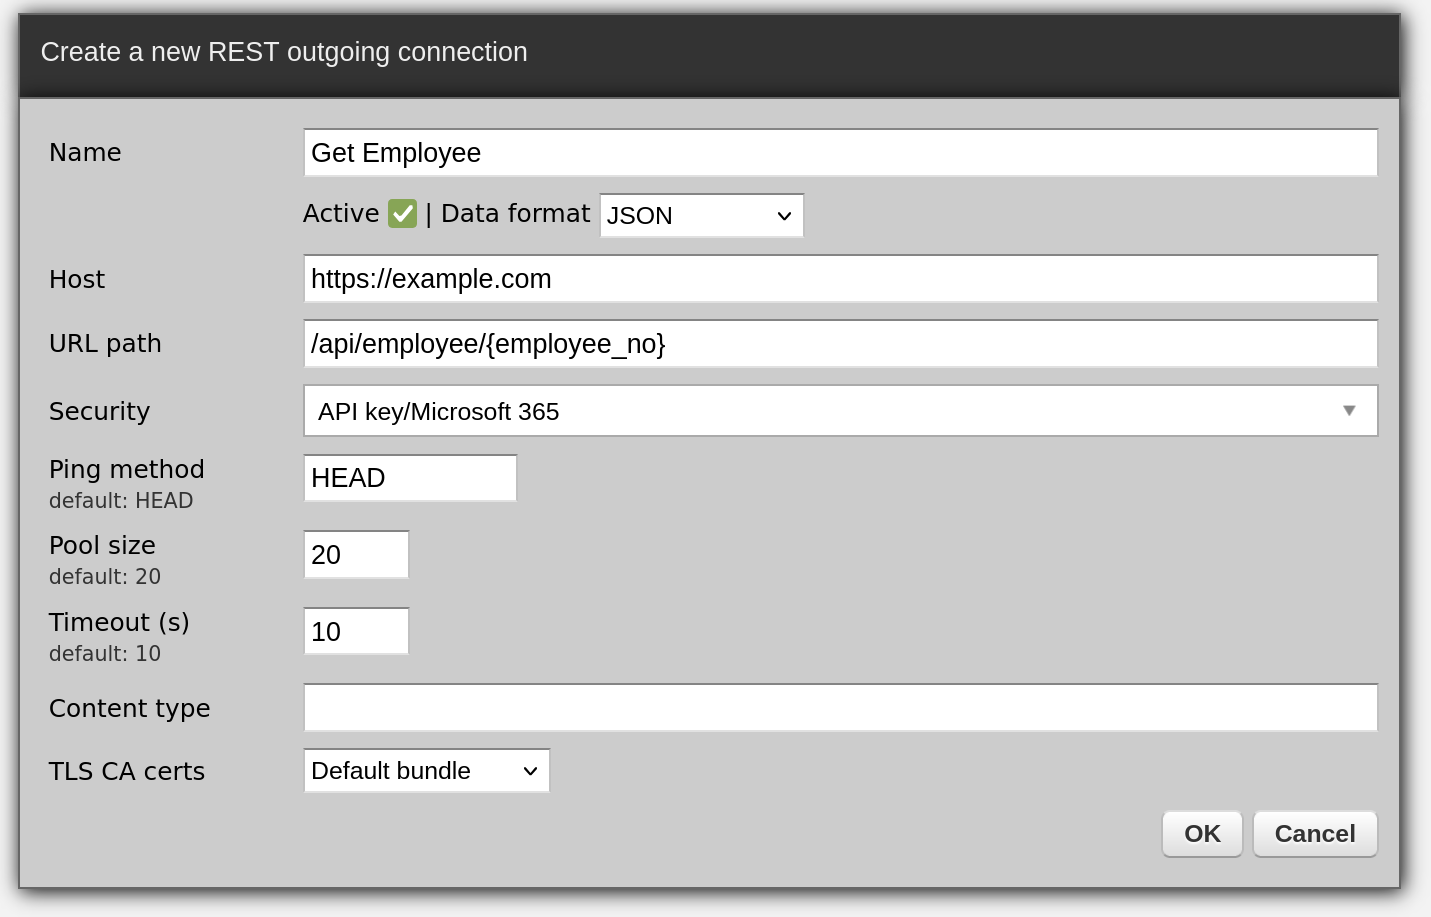Click the empty Content type field

pyautogui.click(x=840, y=708)
